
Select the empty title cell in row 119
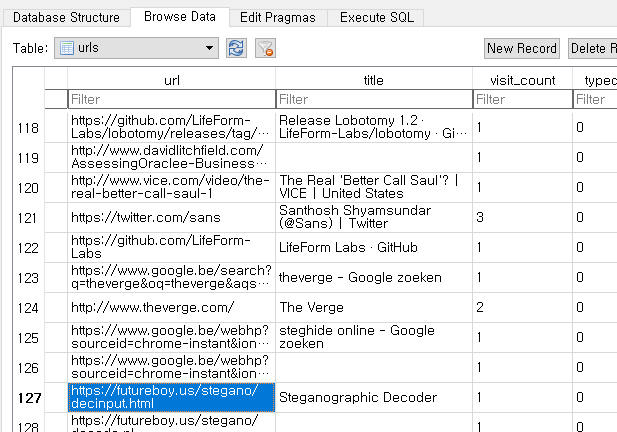(x=374, y=158)
